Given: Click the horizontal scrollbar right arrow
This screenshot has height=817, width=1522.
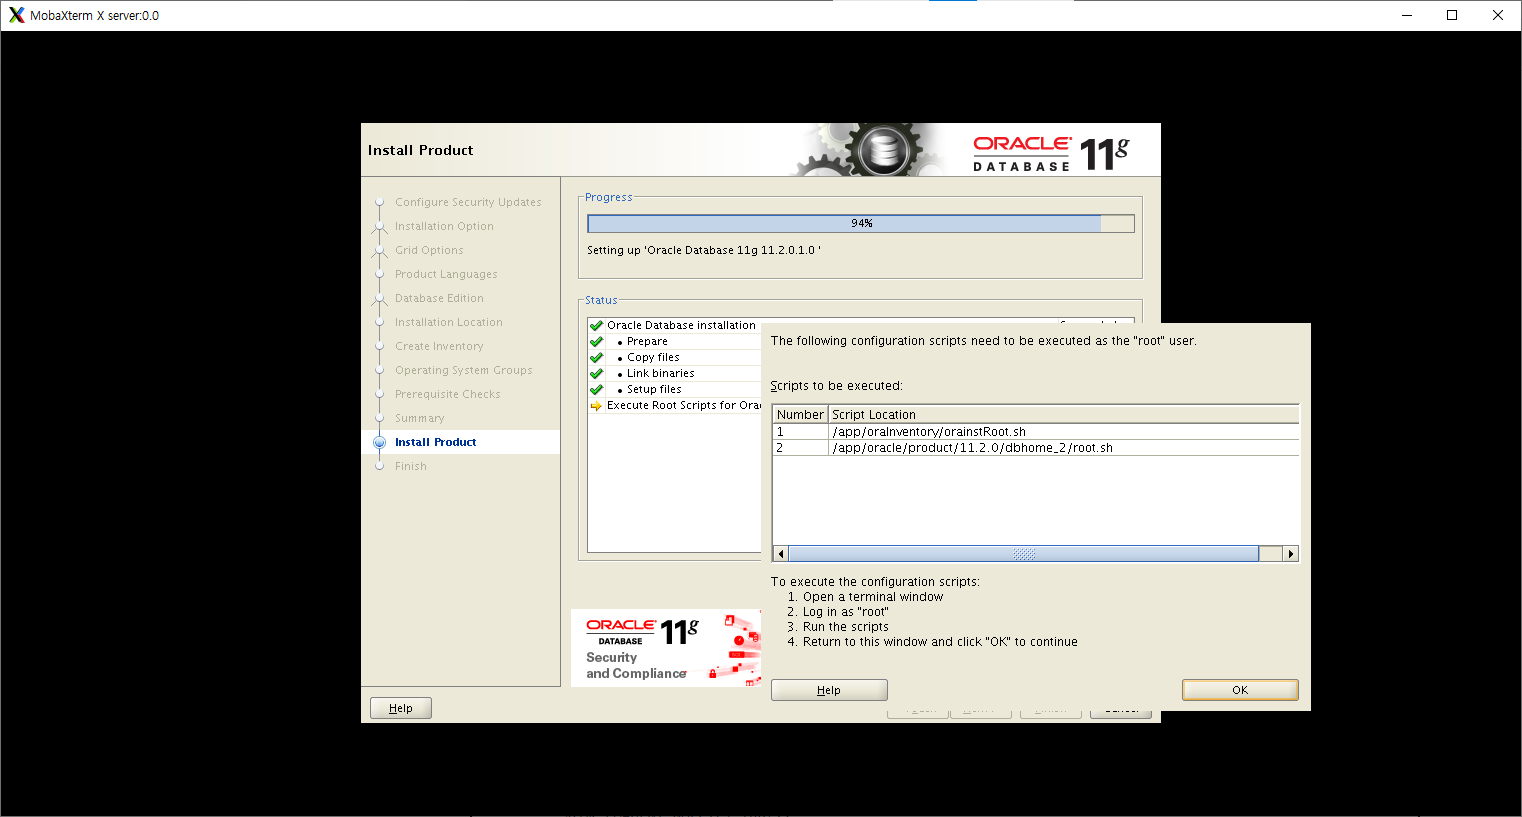Looking at the screenshot, I should (x=1291, y=554).
